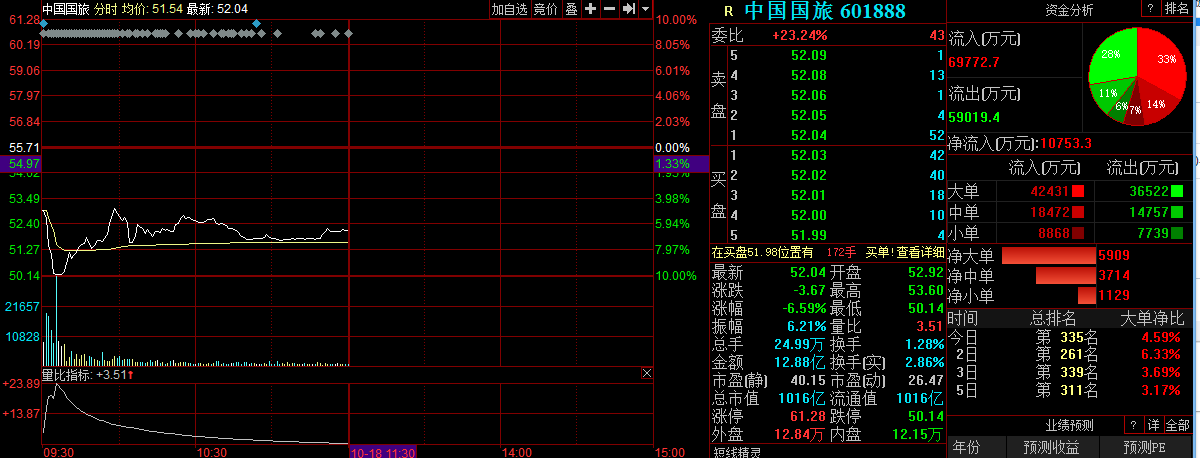
Task: Click the 跌停 50.14 limit-down value
Action: [x=926, y=416]
